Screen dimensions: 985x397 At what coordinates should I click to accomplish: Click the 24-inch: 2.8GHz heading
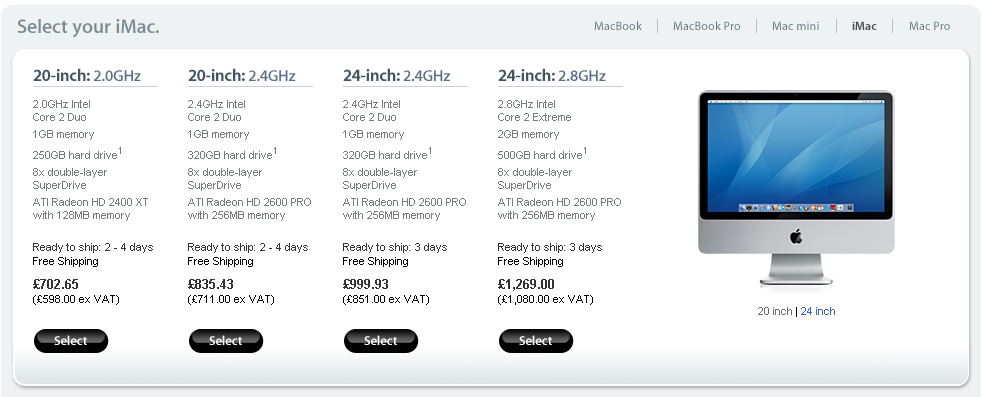[552, 76]
